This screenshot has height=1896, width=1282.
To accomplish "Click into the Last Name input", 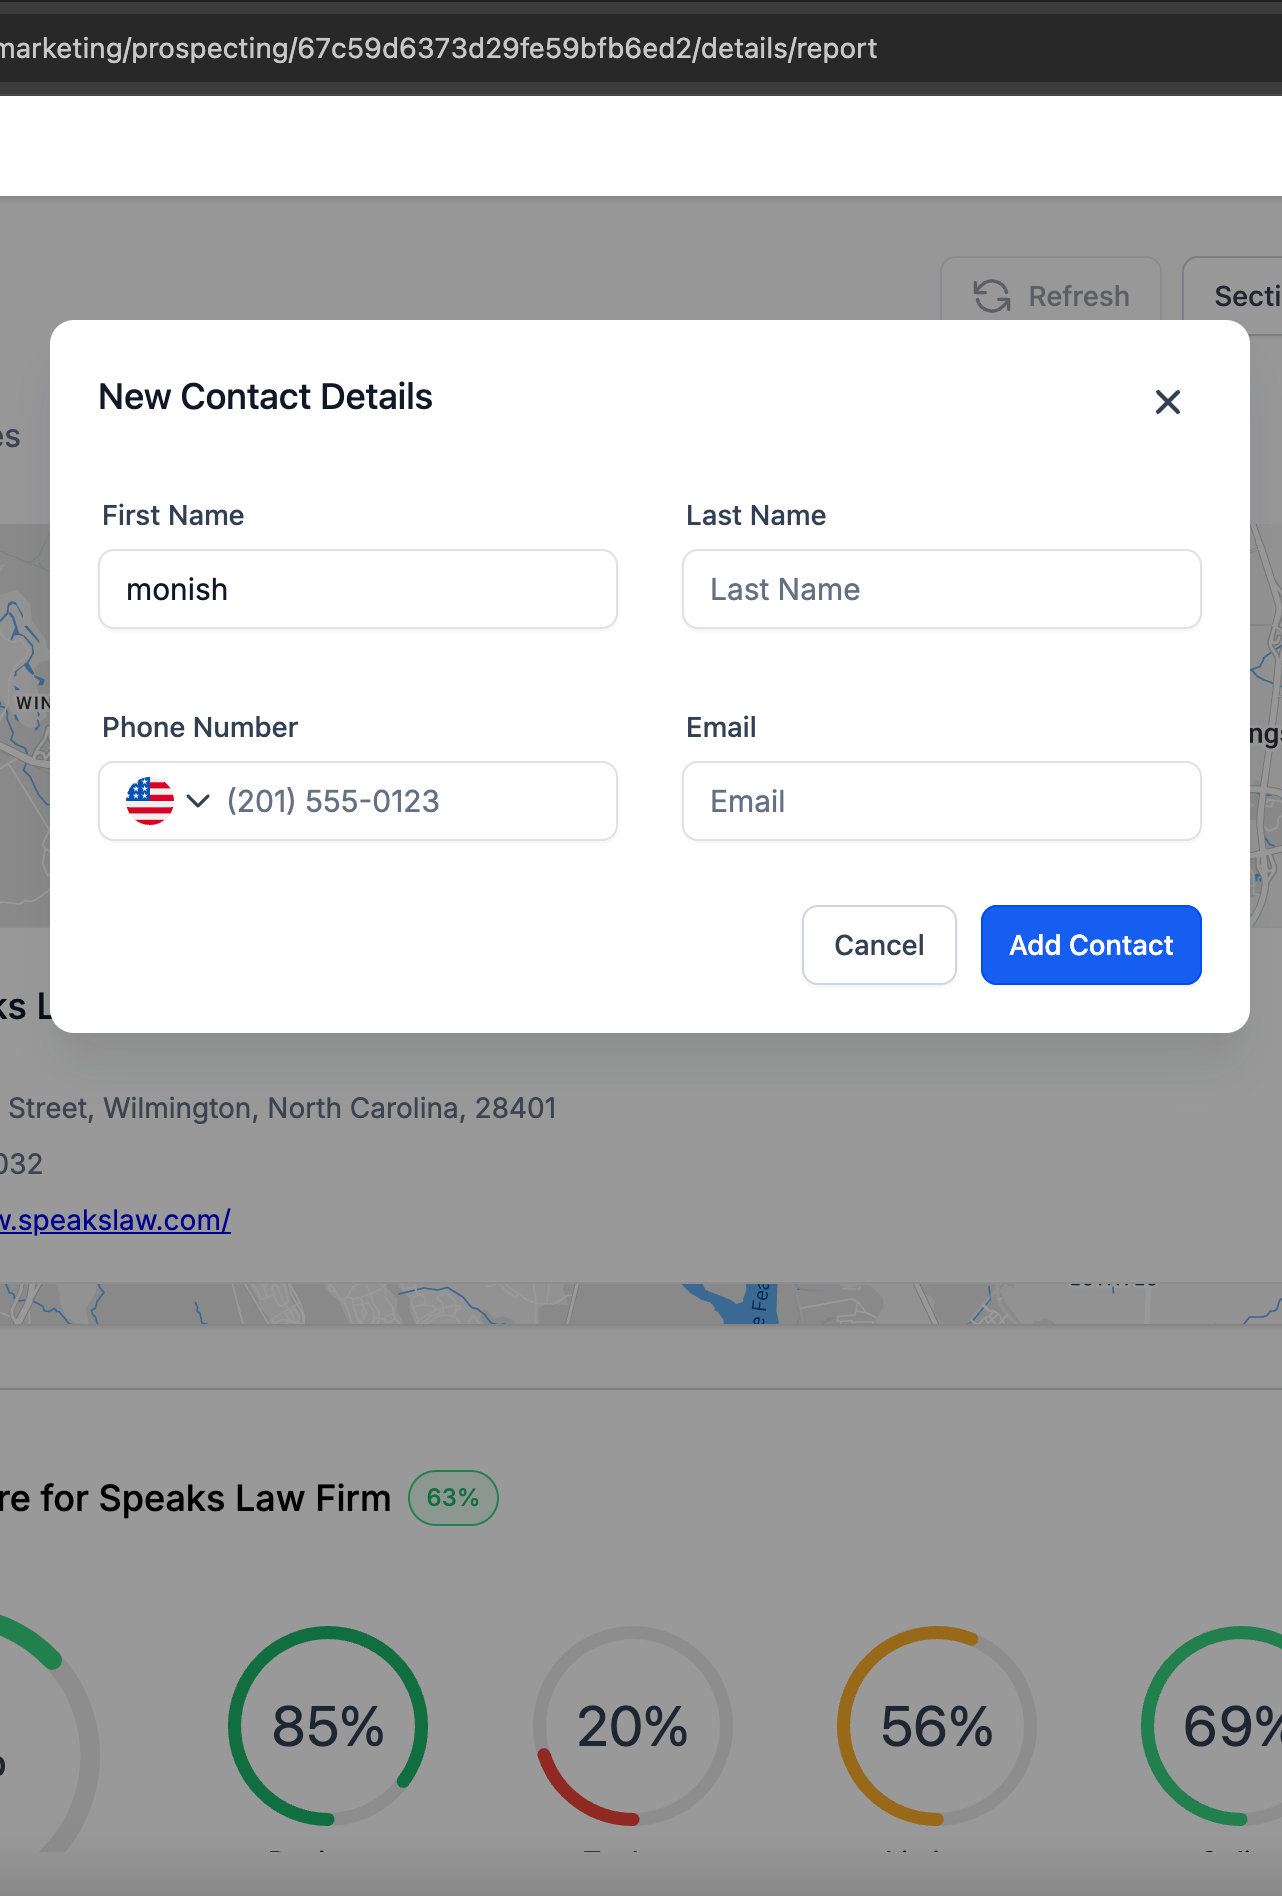I will click(941, 589).
